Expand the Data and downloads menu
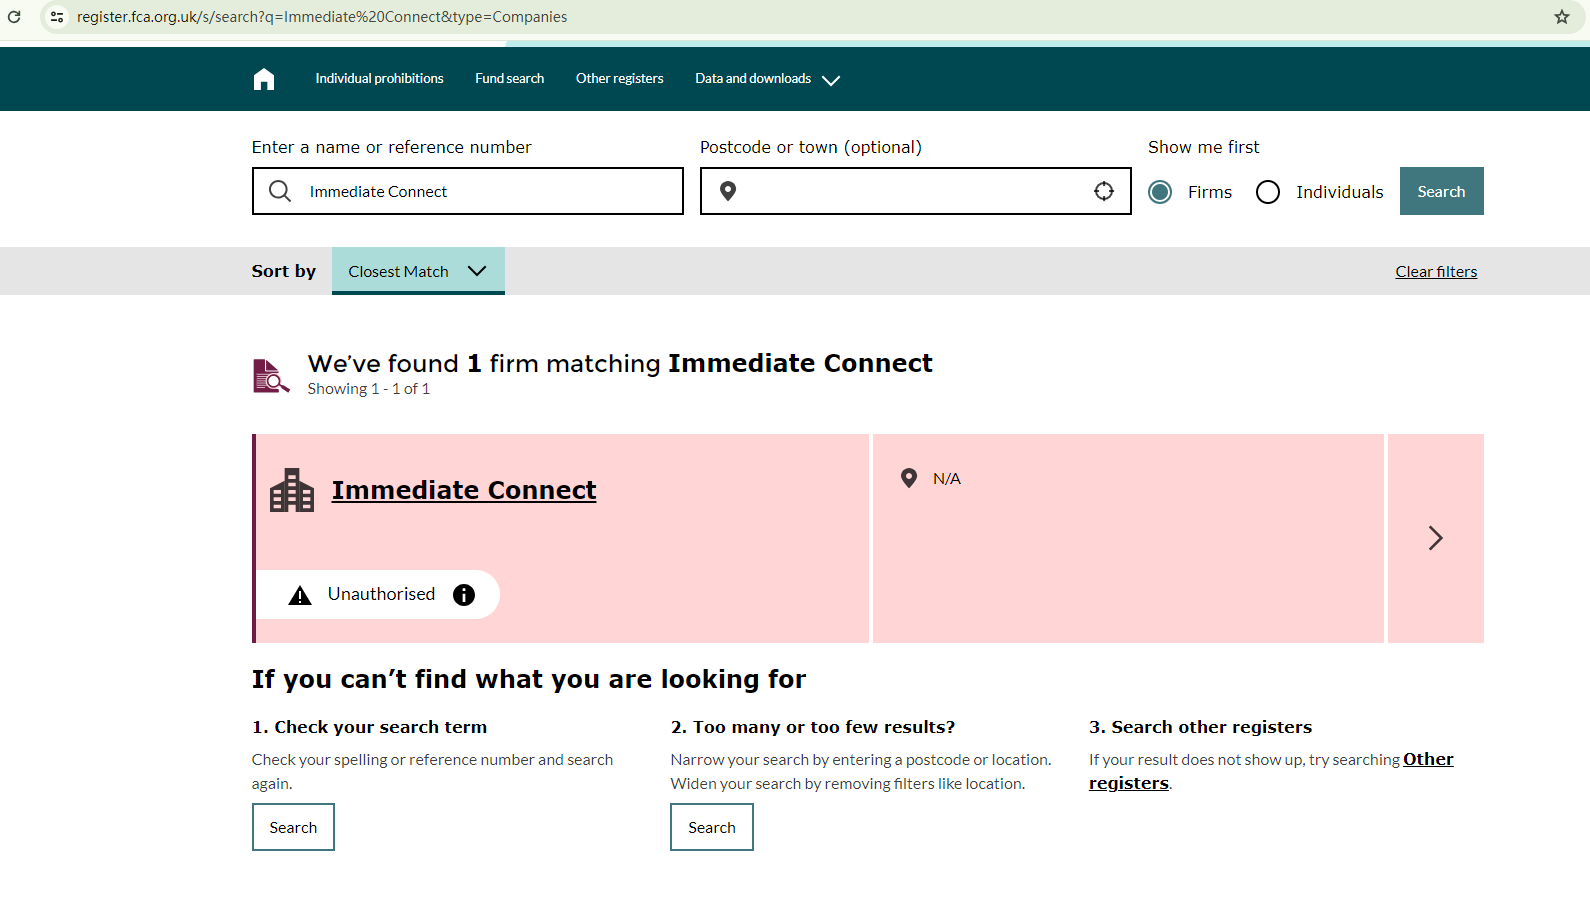The width and height of the screenshot is (1590, 900). click(x=767, y=79)
